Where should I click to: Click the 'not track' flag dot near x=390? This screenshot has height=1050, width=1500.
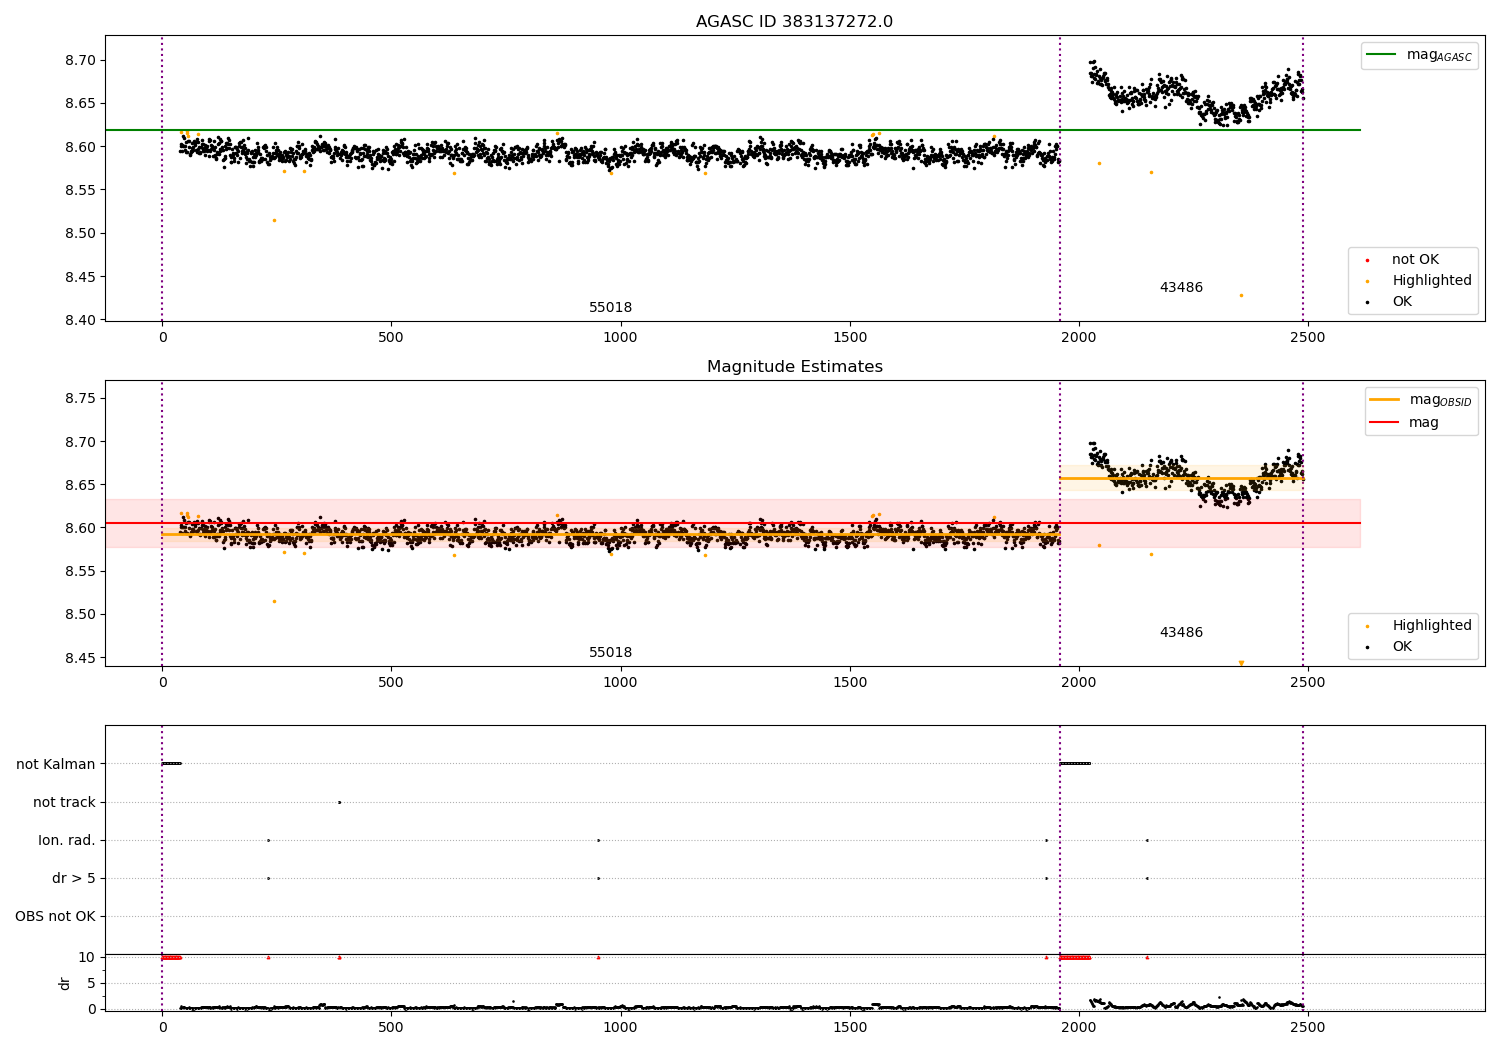coord(339,802)
